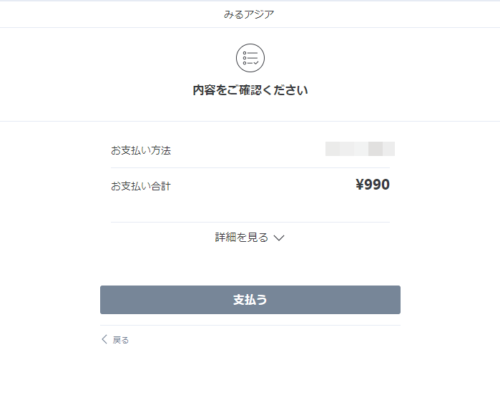Click the back arrow chevron icon
This screenshot has width=500, height=395.
point(104,339)
